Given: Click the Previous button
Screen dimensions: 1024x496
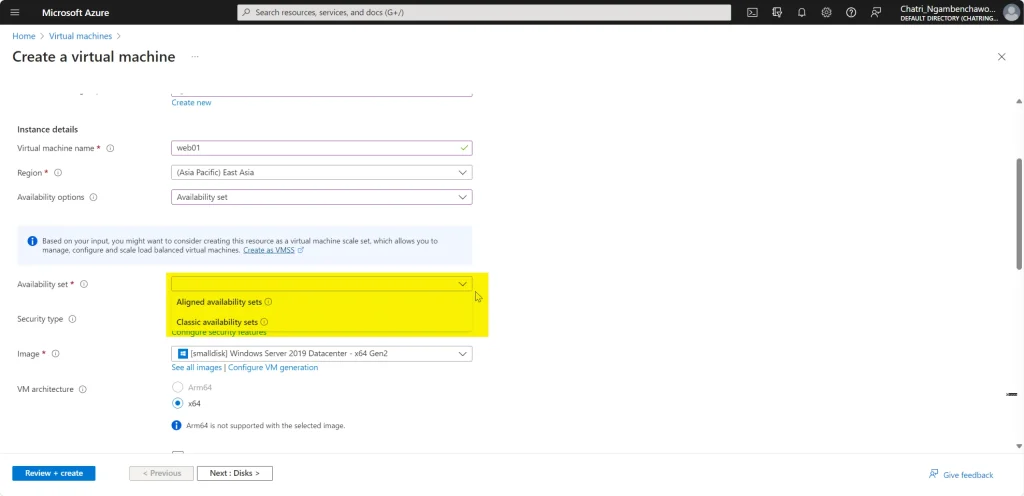Looking at the screenshot, I should (x=161, y=473).
